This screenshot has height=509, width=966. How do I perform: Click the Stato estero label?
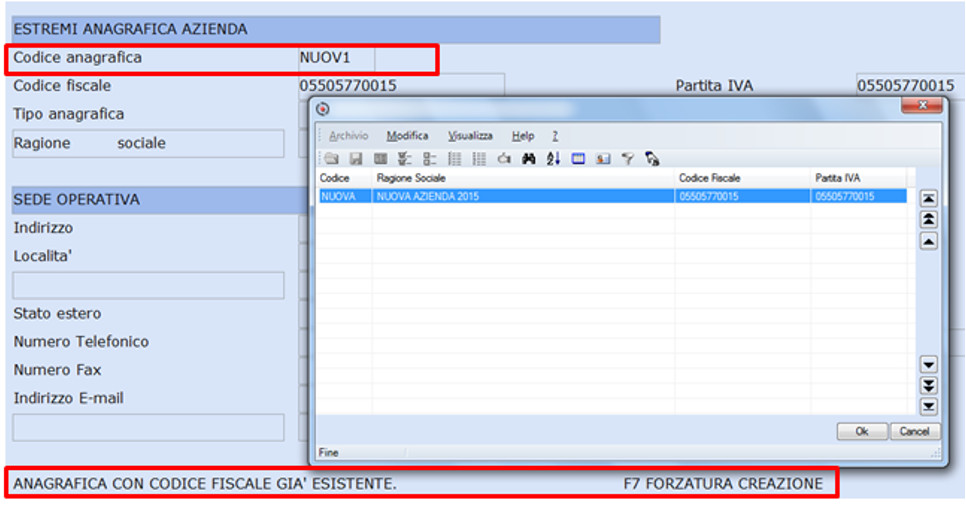tap(57, 313)
